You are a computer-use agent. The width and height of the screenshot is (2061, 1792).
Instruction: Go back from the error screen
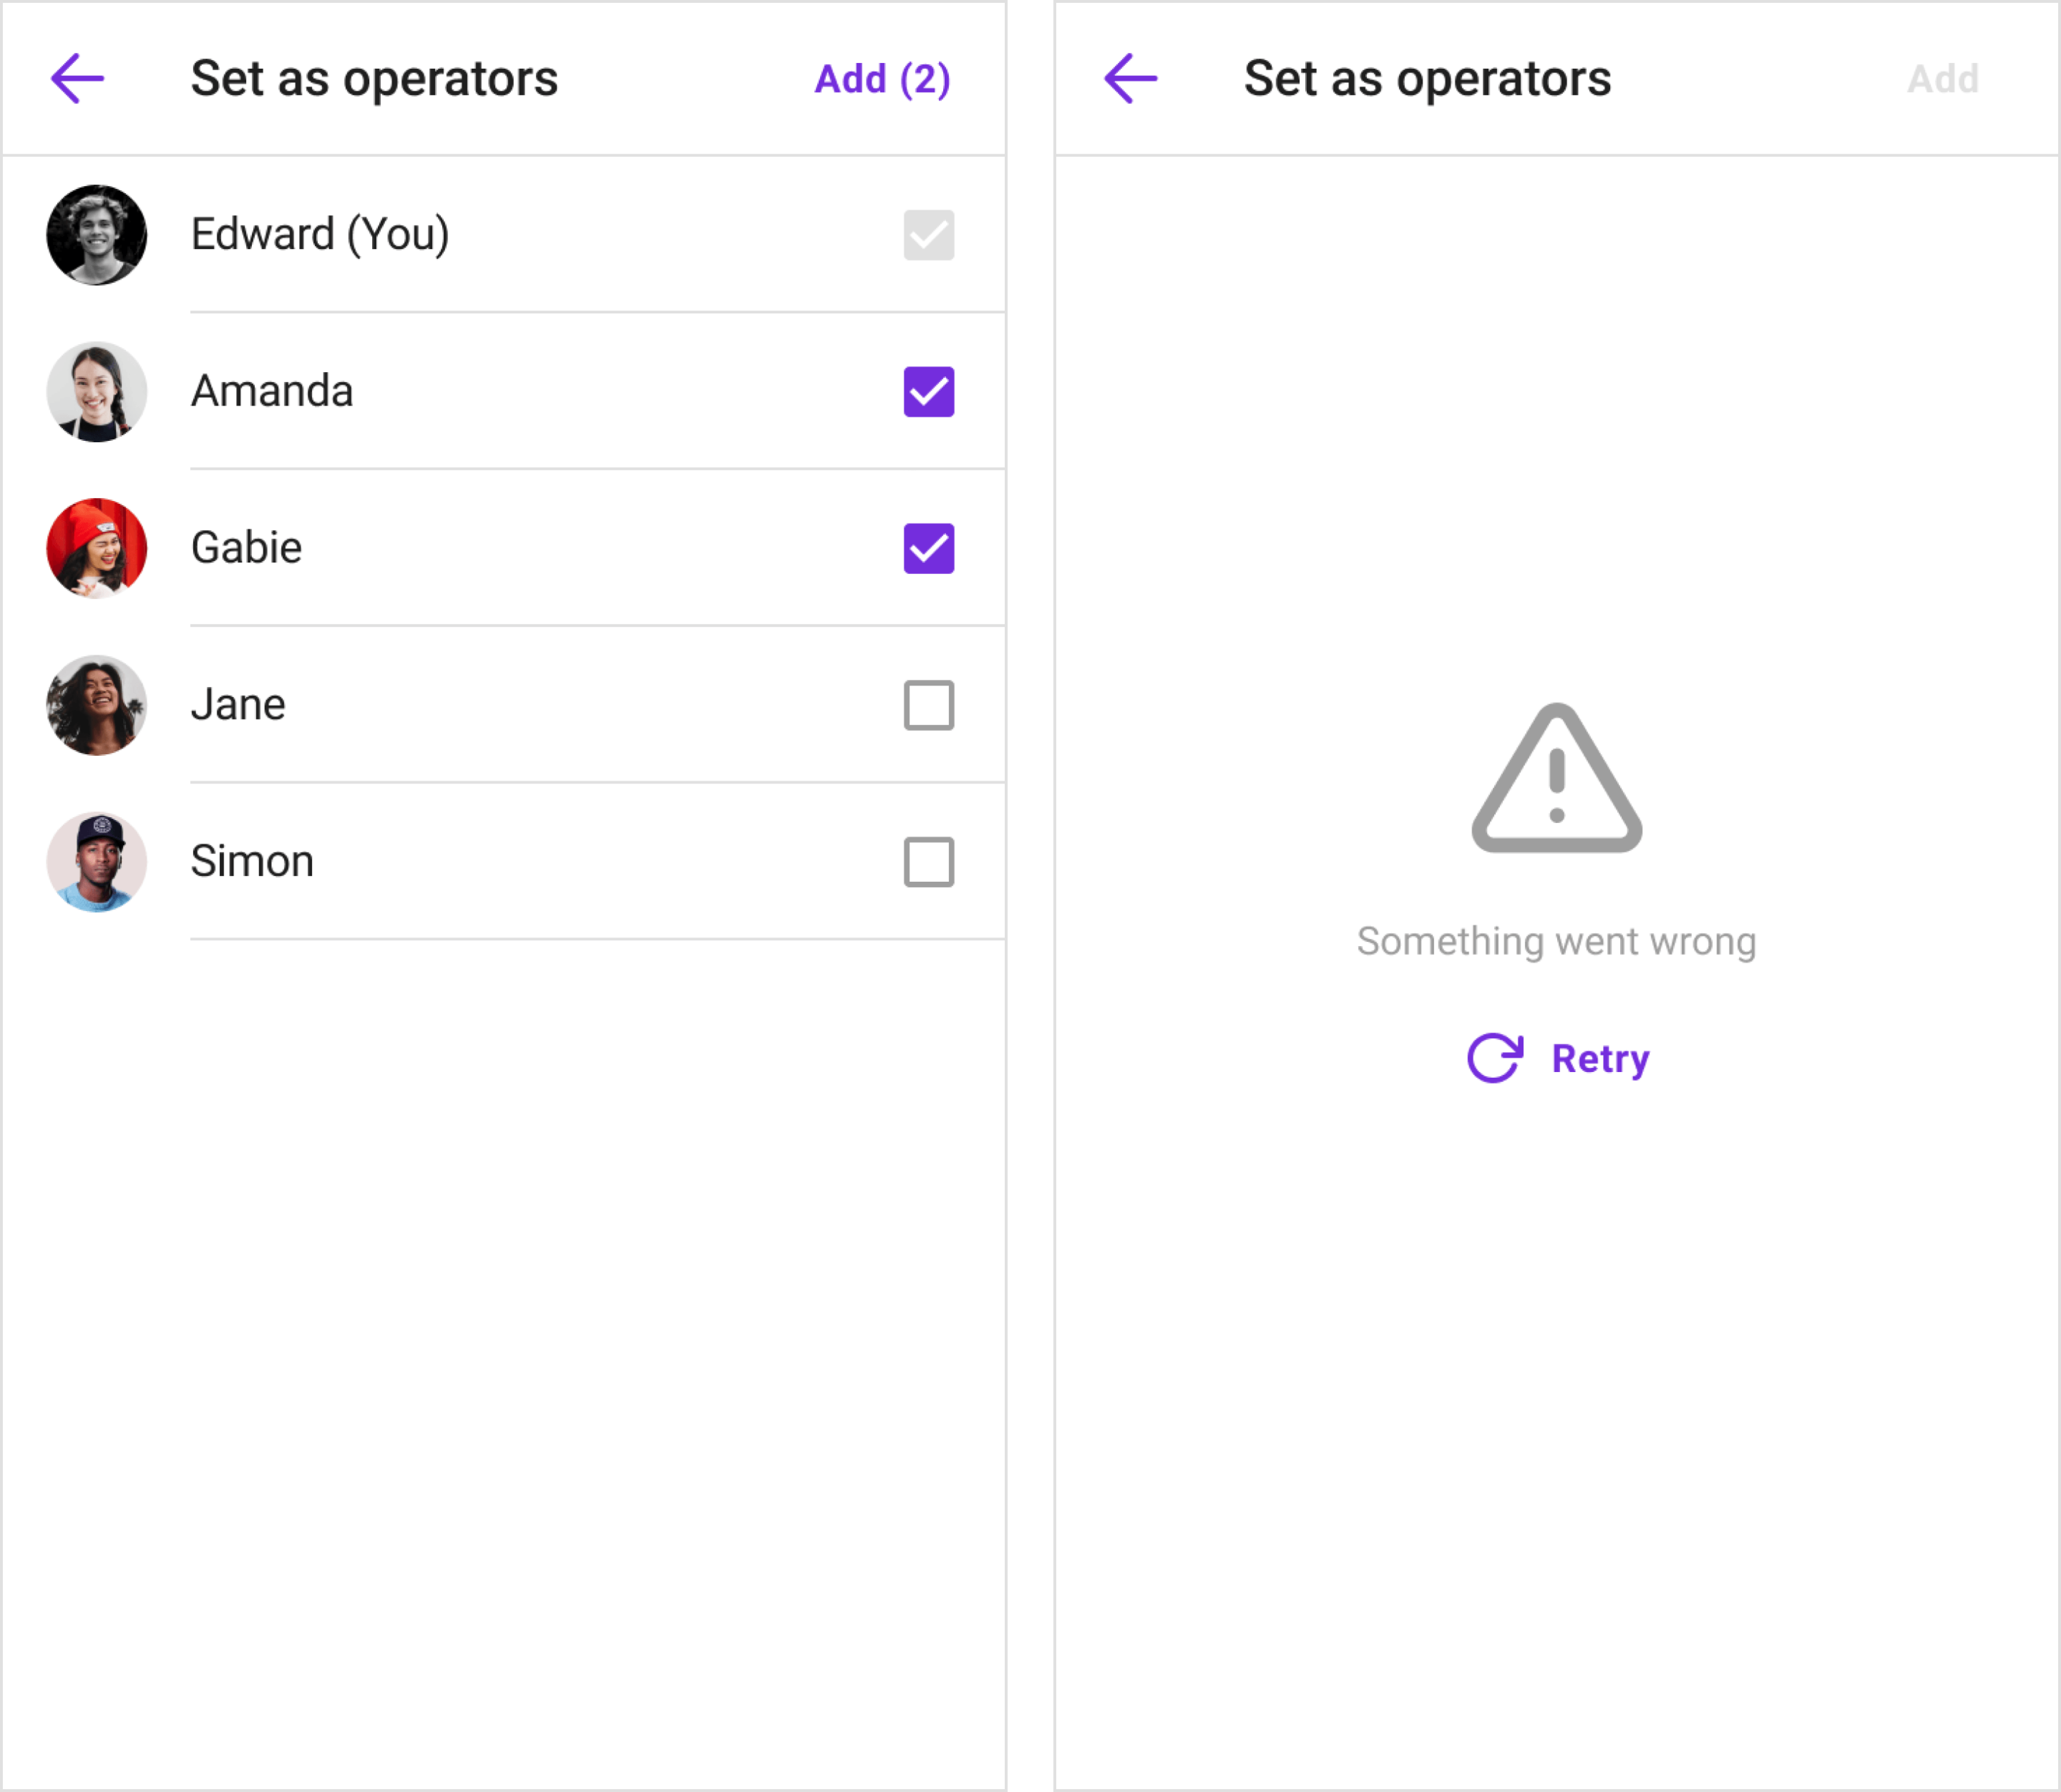pyautogui.click(x=1130, y=79)
